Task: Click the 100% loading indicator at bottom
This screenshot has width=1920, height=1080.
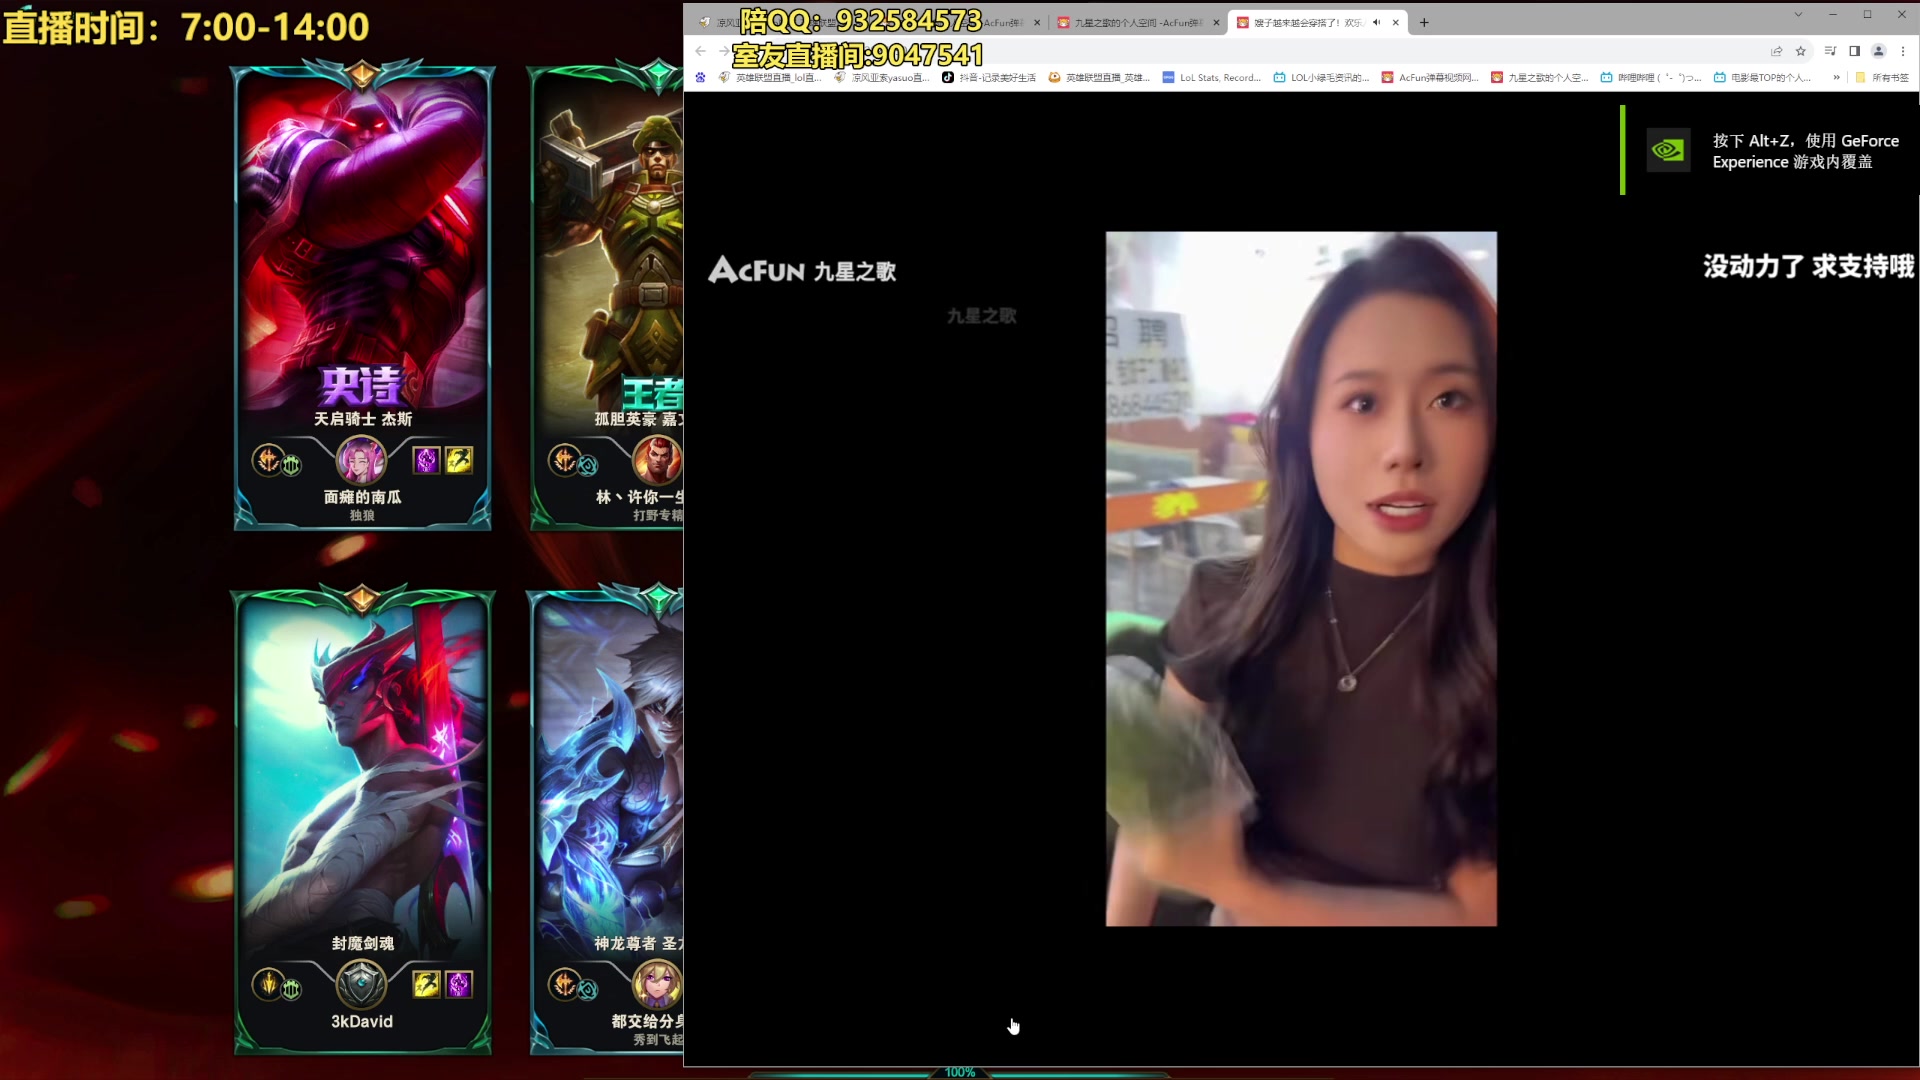Action: coord(959,1072)
